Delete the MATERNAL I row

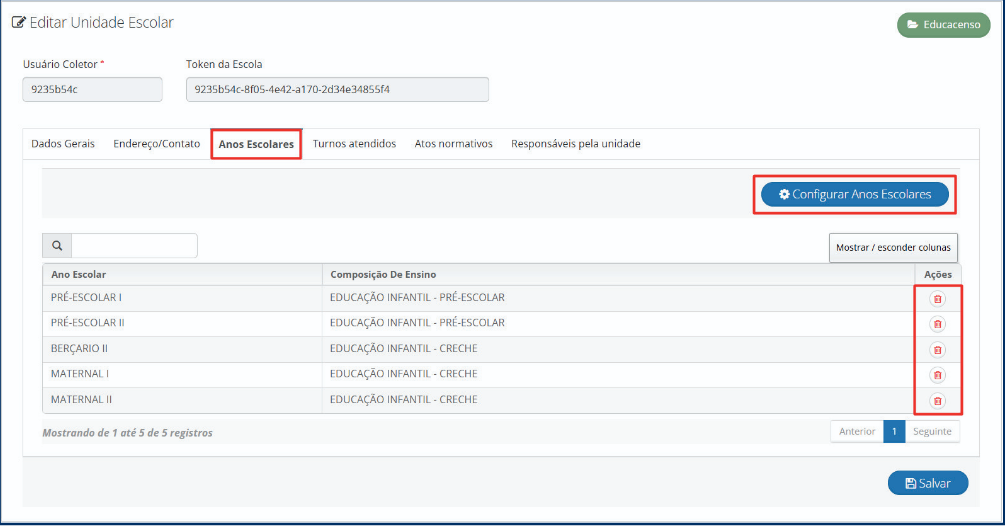click(x=937, y=375)
